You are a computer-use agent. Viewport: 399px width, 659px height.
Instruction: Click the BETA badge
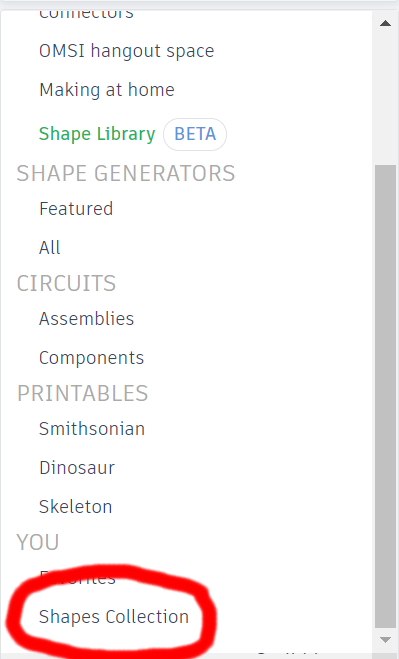(x=195, y=134)
